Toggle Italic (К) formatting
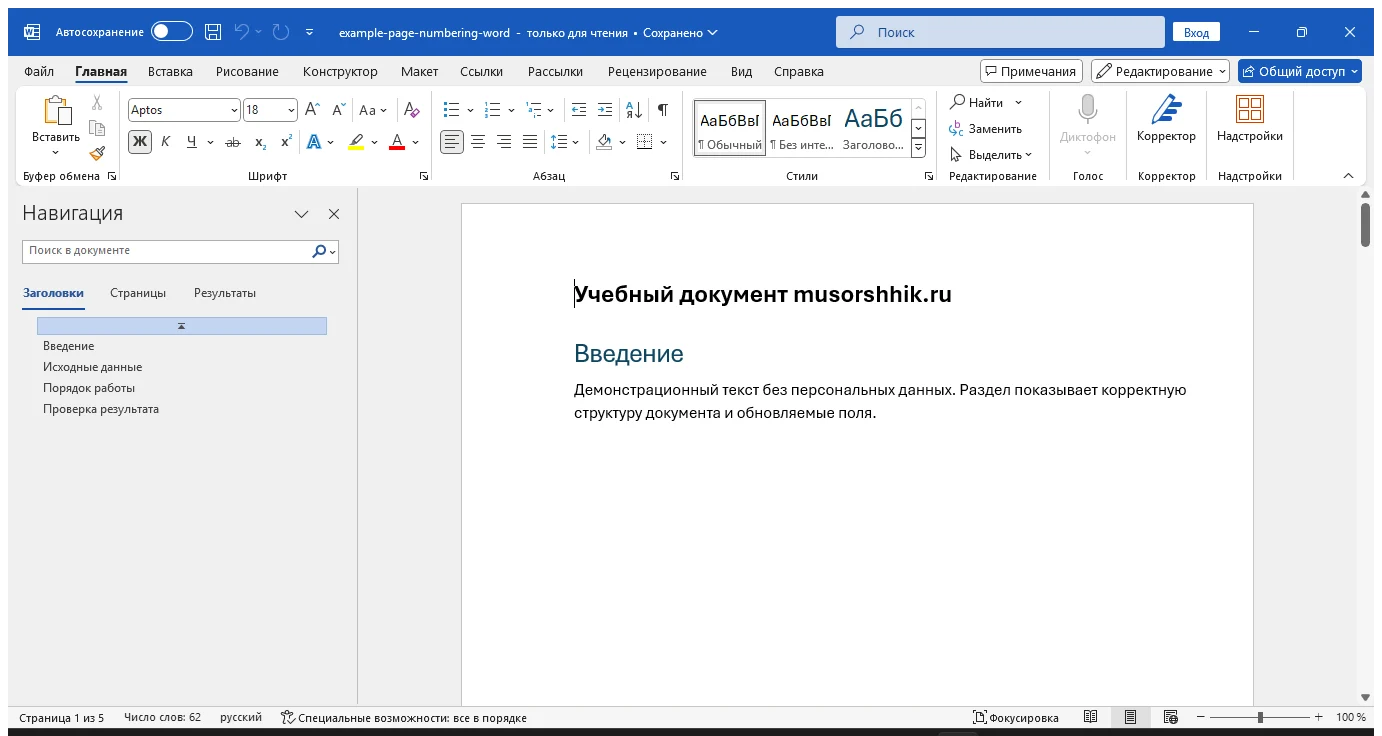Image resolution: width=1382 pixels, height=736 pixels. [x=165, y=142]
